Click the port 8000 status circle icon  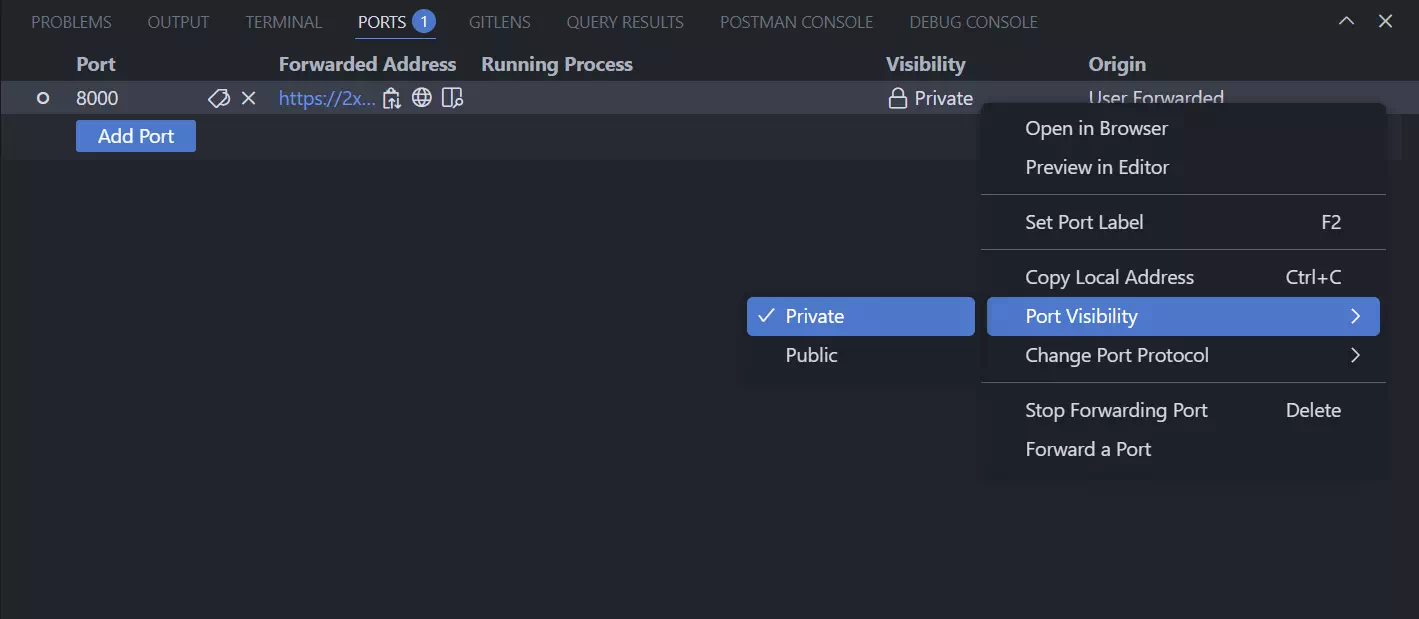pos(43,98)
